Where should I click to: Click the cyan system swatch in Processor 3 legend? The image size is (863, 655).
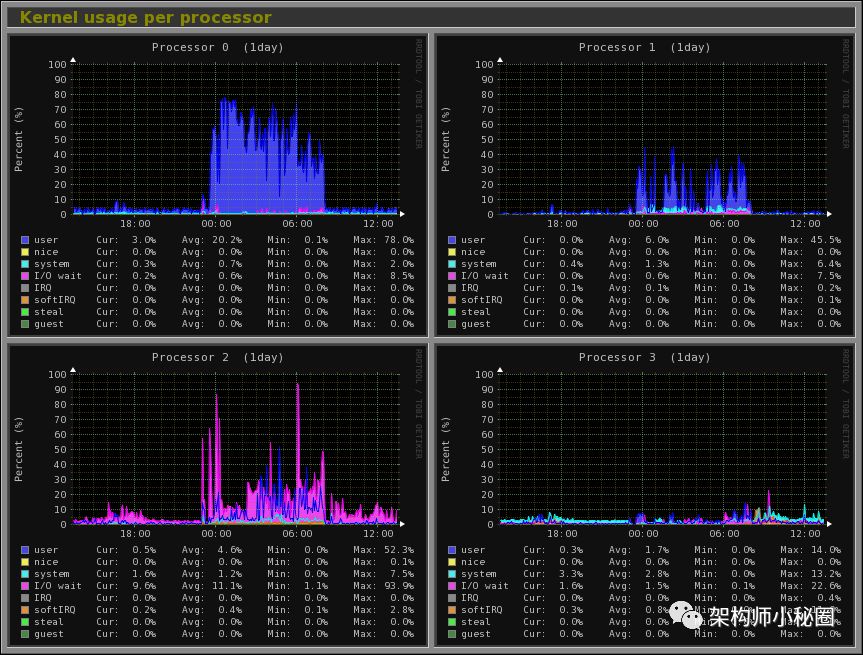[x=452, y=574]
